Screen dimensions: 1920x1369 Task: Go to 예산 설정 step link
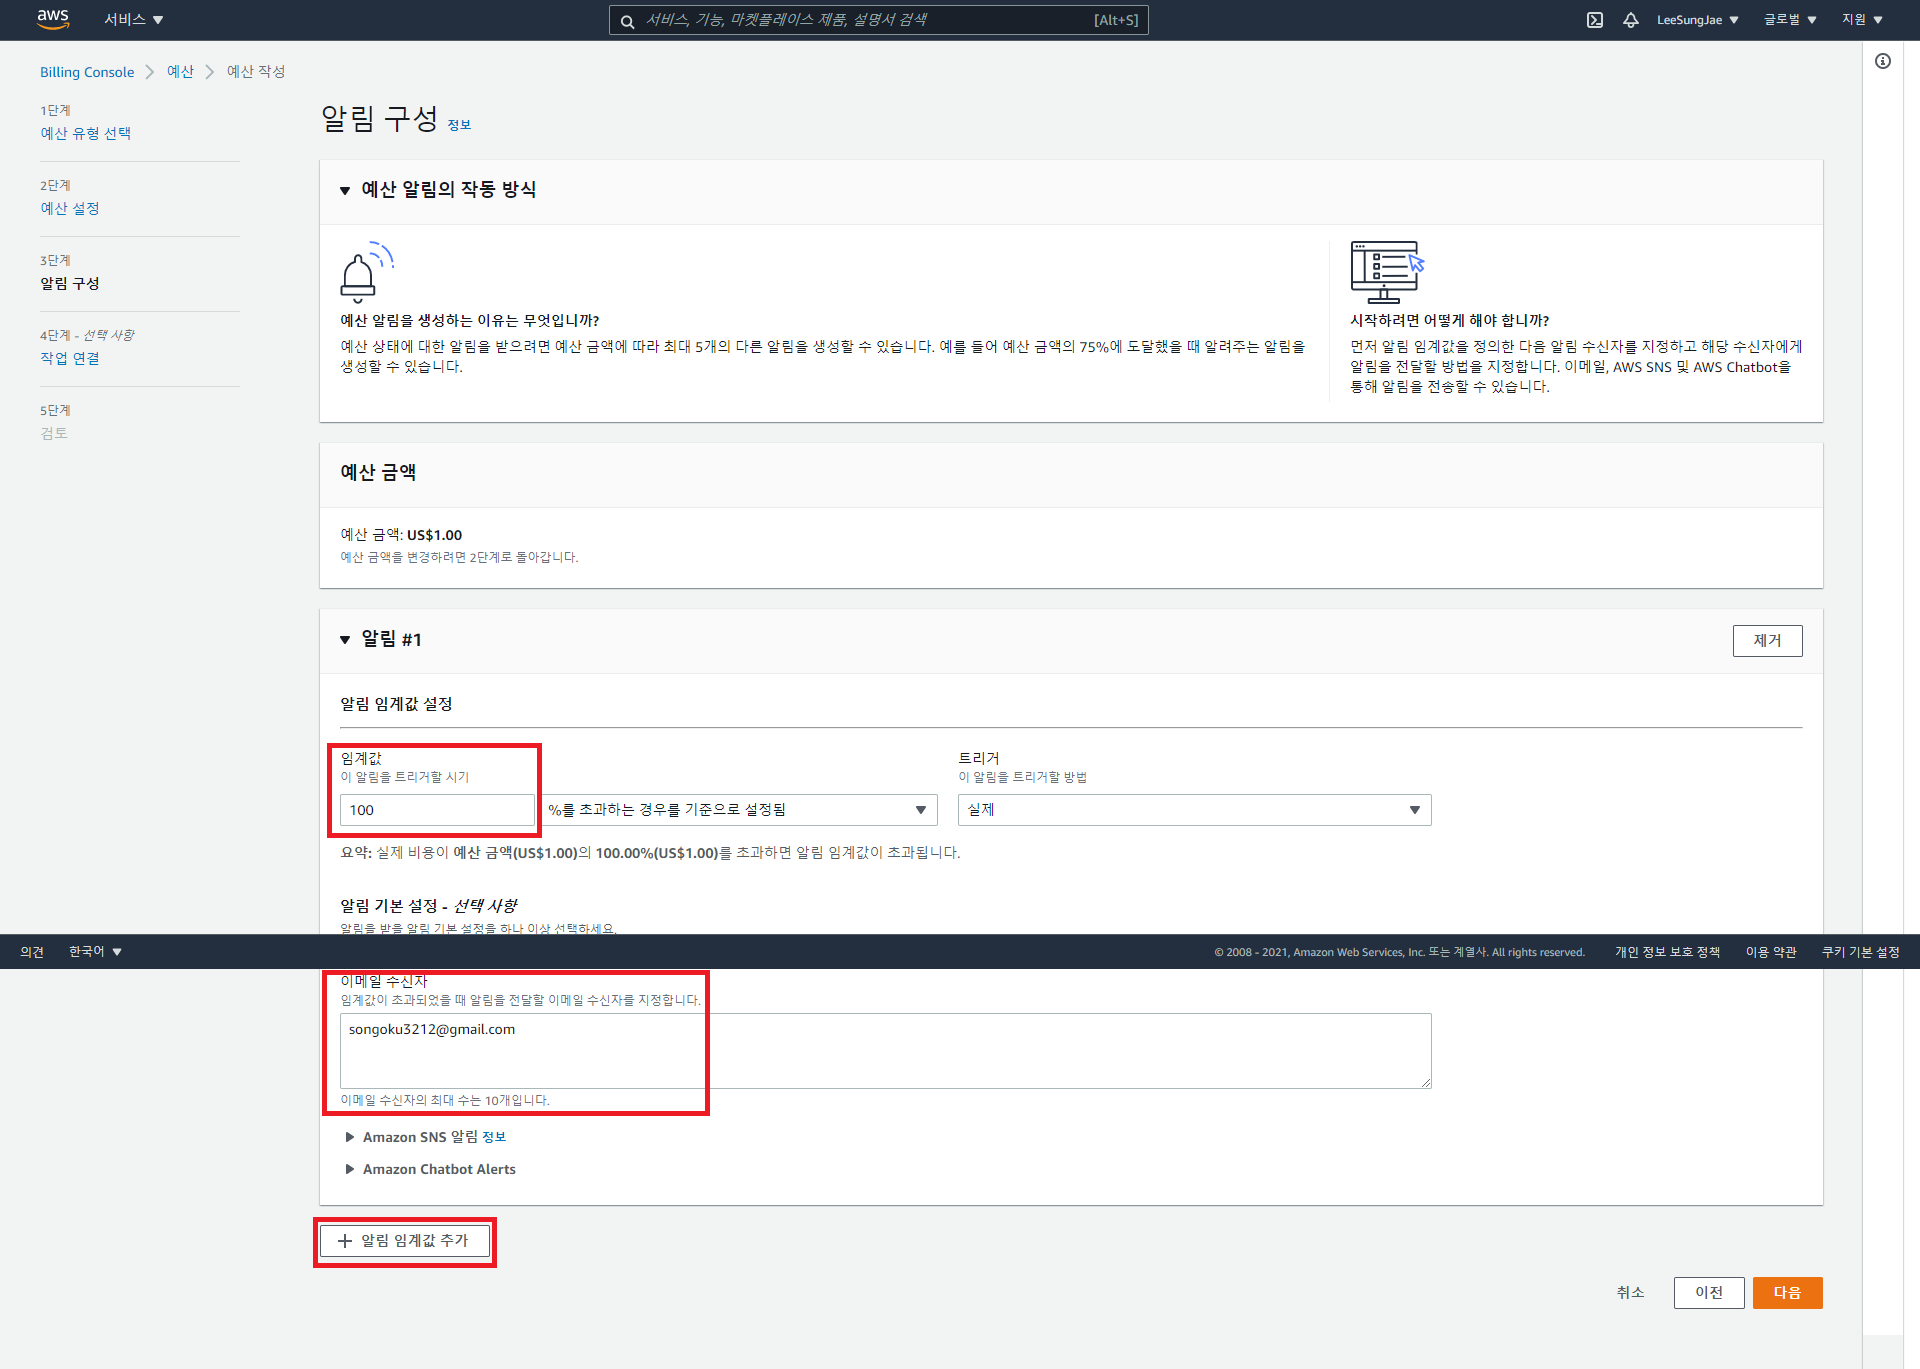point(70,208)
